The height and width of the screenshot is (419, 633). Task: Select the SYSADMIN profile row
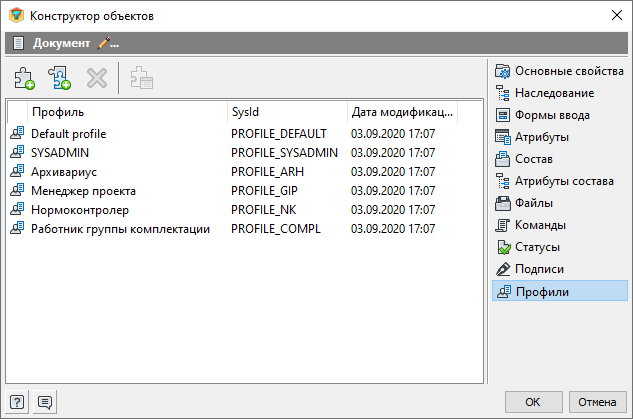[x=245, y=153]
